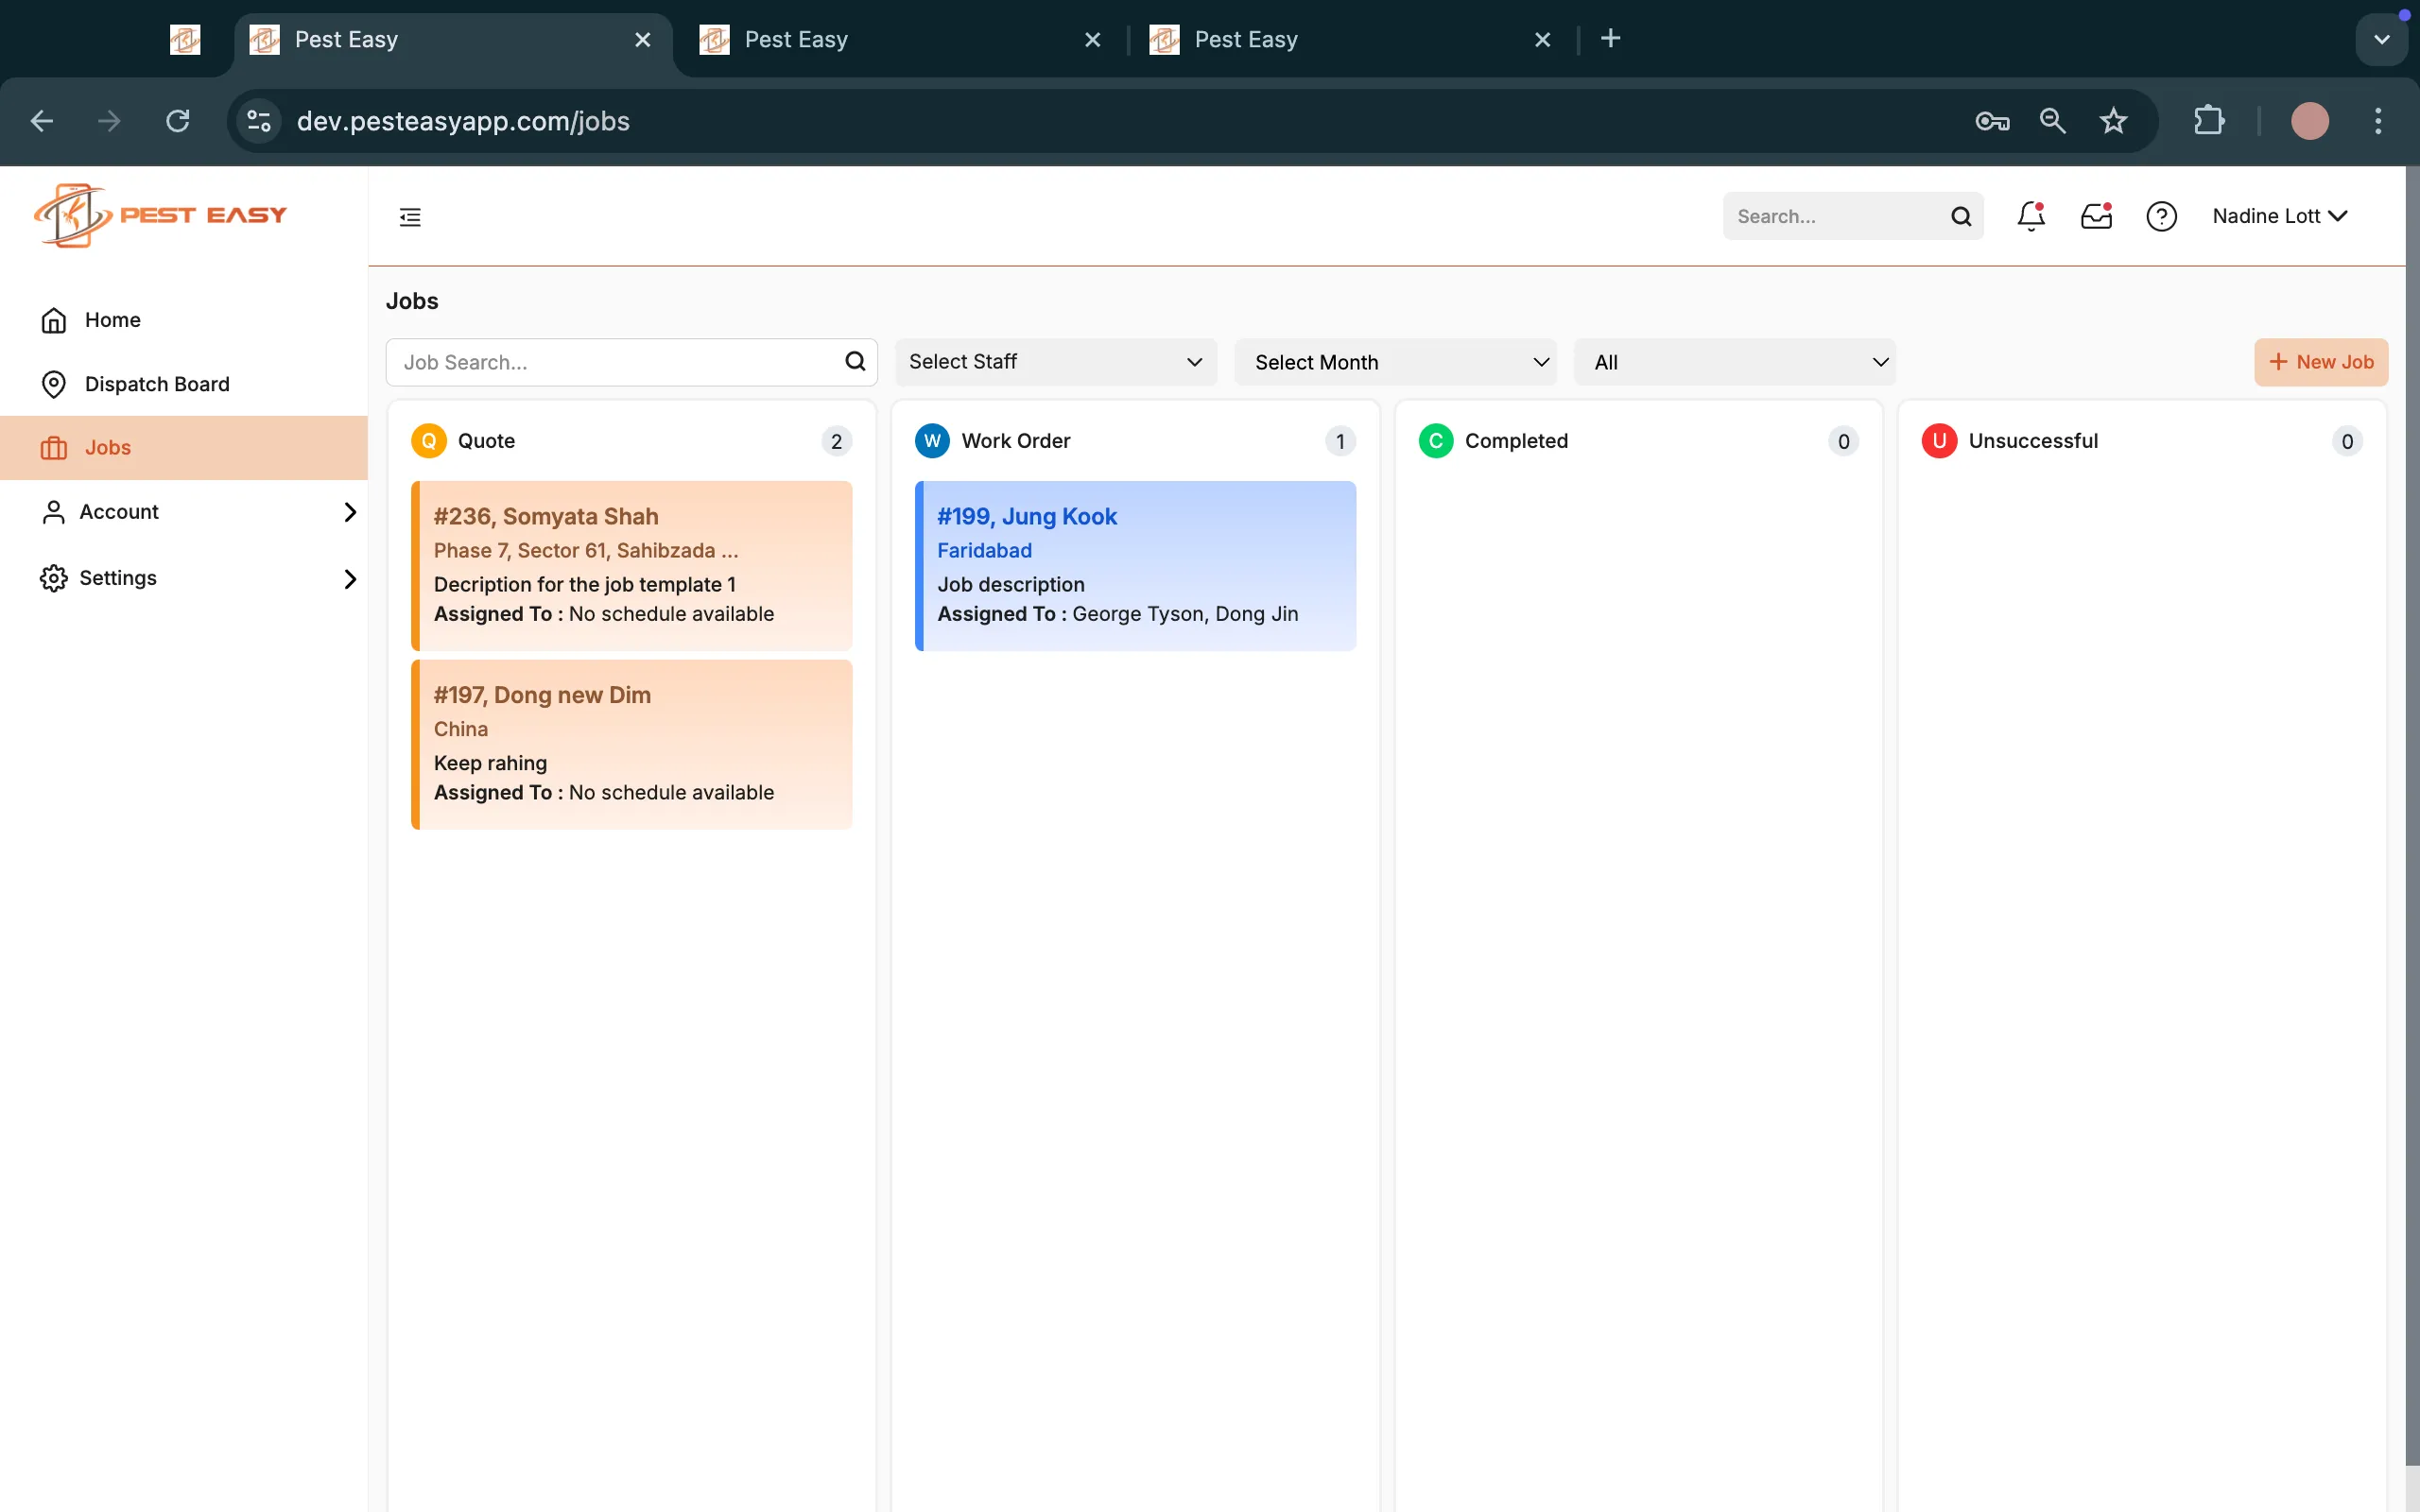Go to Dispatch Board page
Screen dimensions: 2420x1512
click(x=157, y=384)
